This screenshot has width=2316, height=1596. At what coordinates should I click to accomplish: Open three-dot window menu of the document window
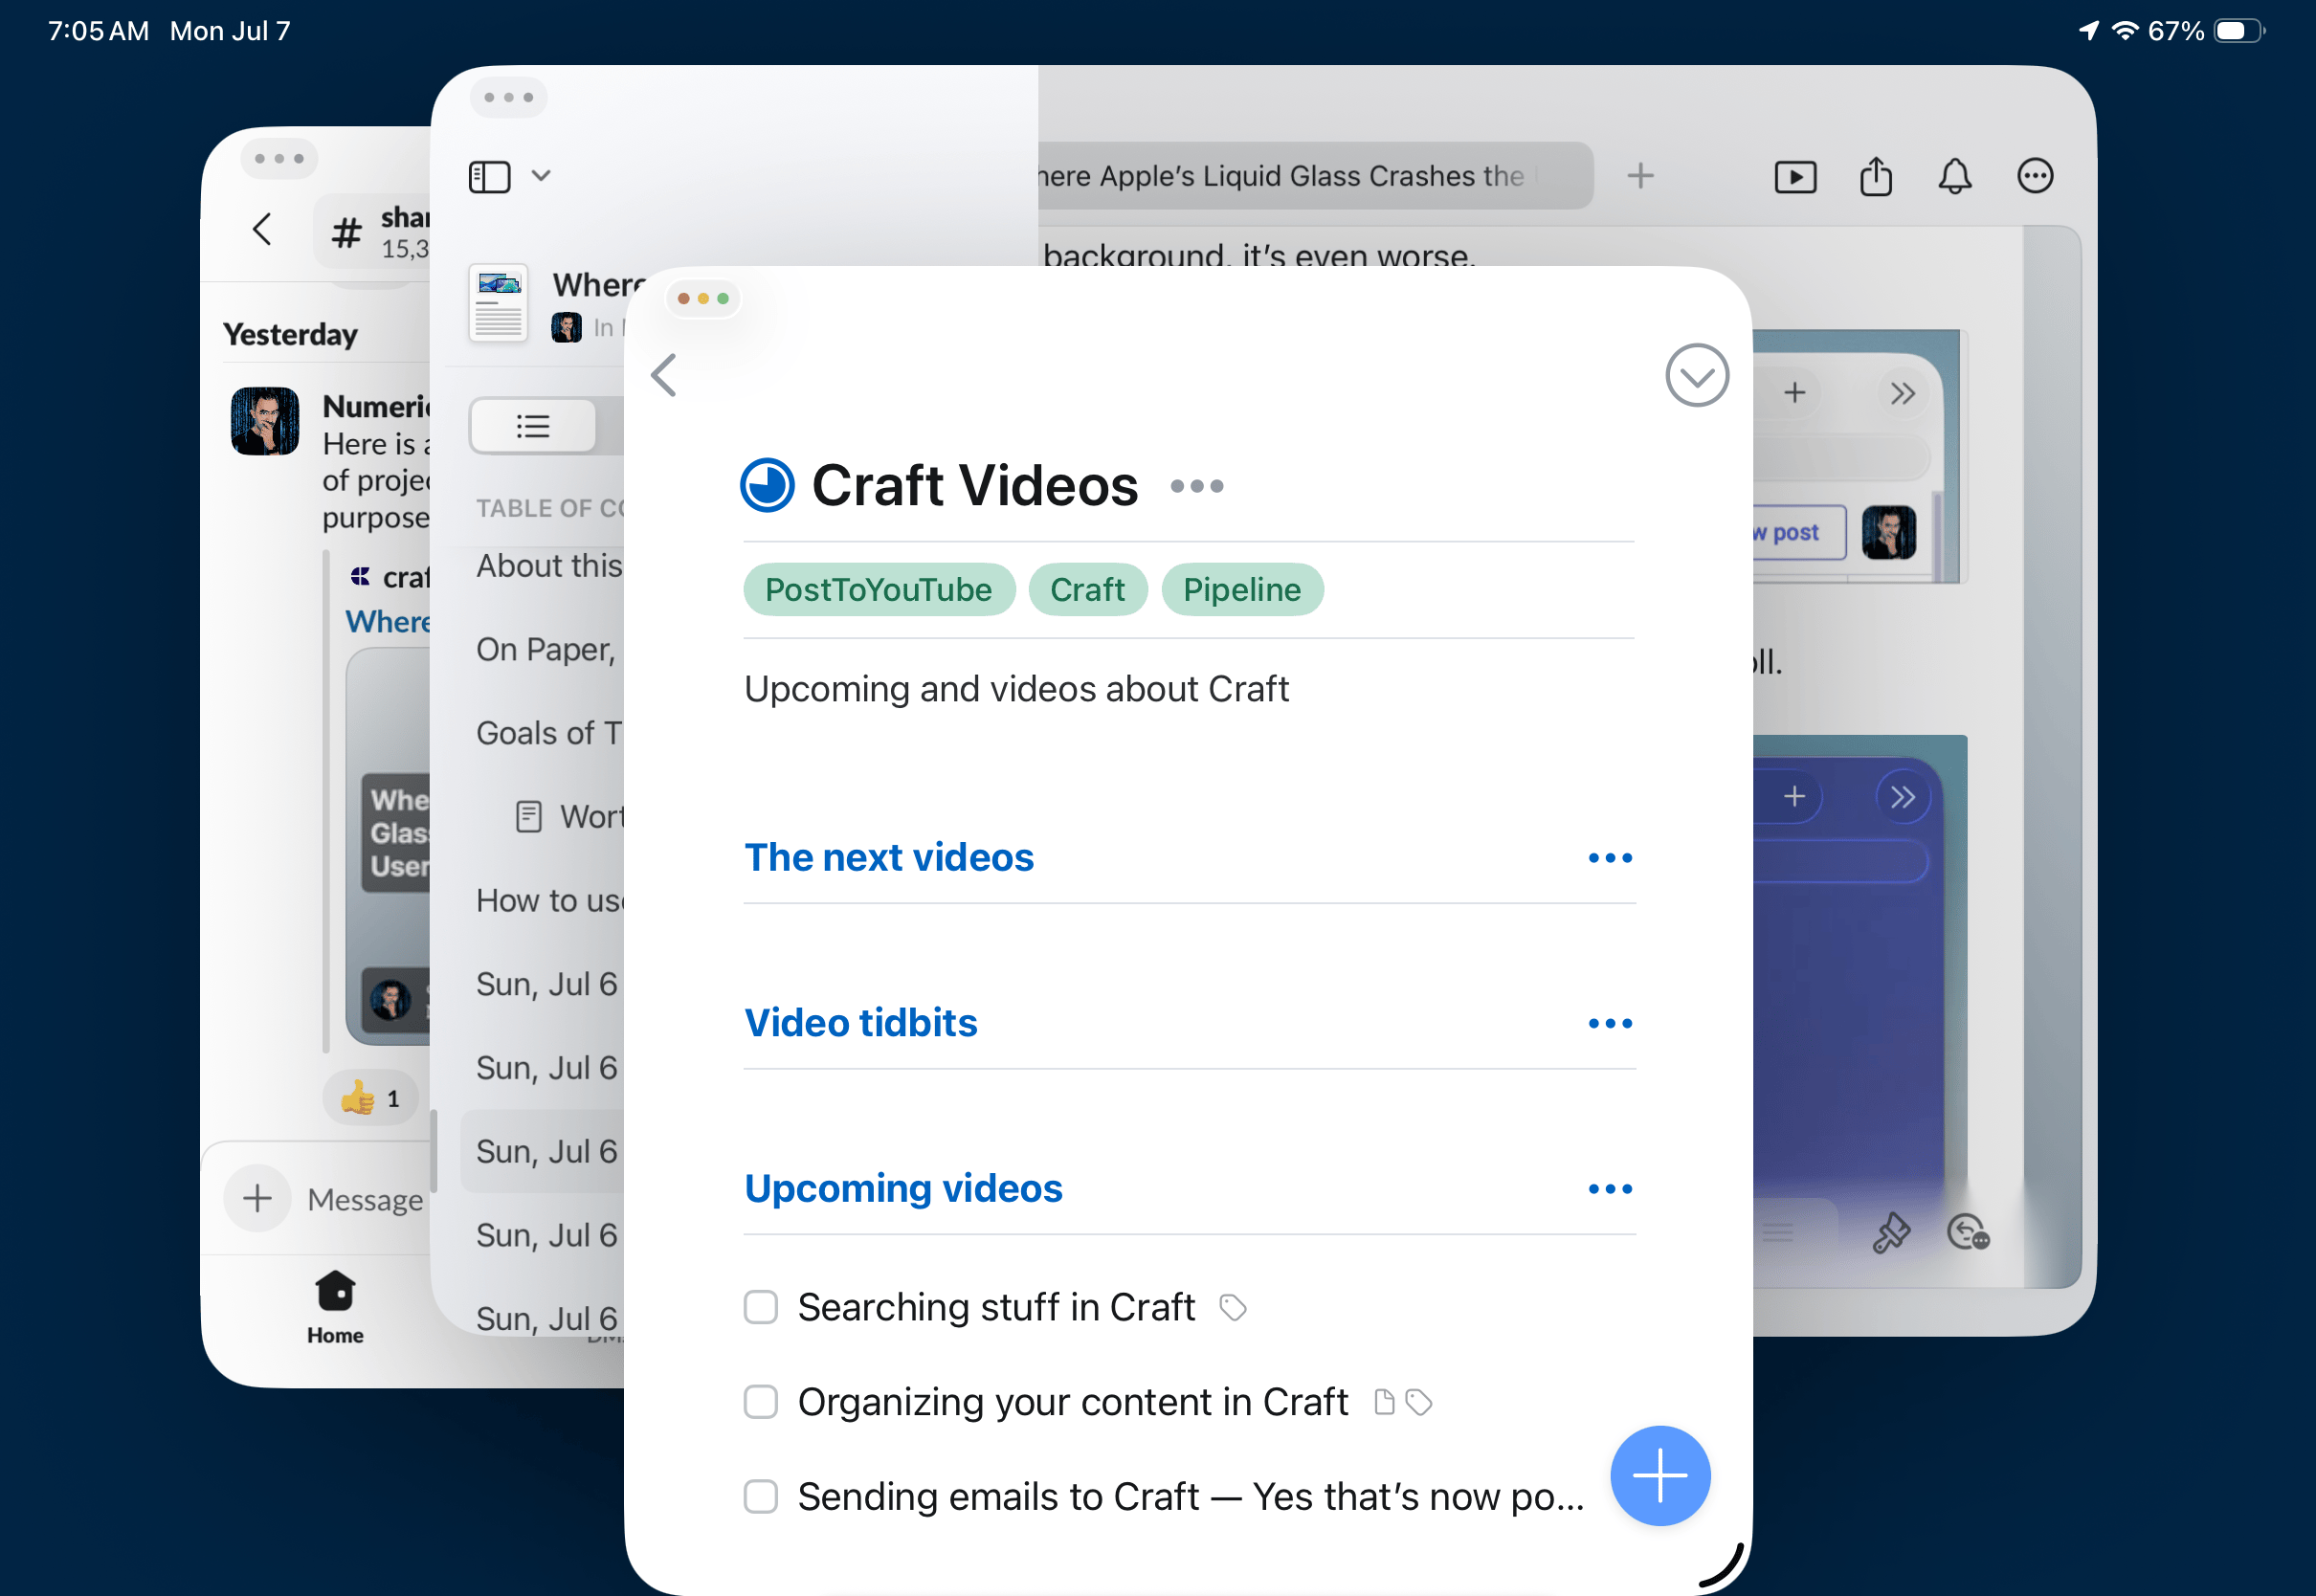(508, 97)
